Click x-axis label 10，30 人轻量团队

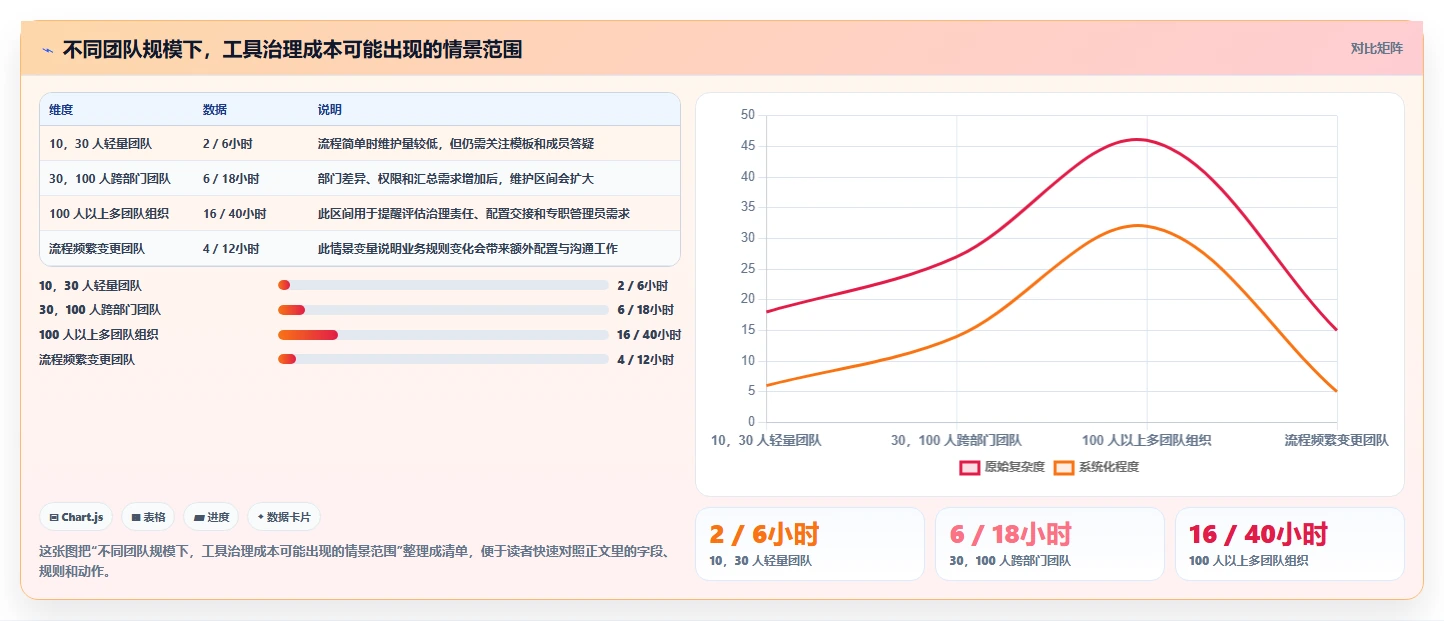pyautogui.click(x=766, y=440)
